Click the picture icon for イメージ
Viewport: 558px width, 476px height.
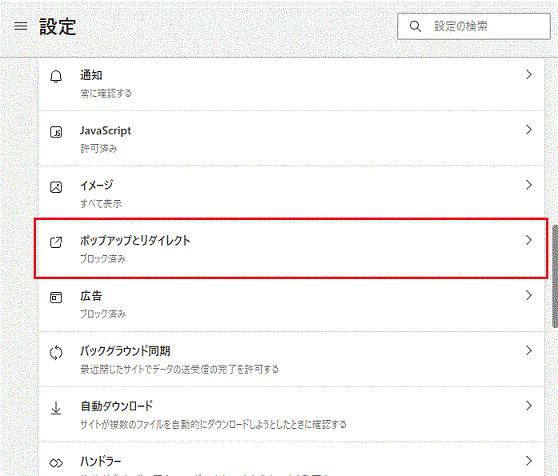(56, 187)
